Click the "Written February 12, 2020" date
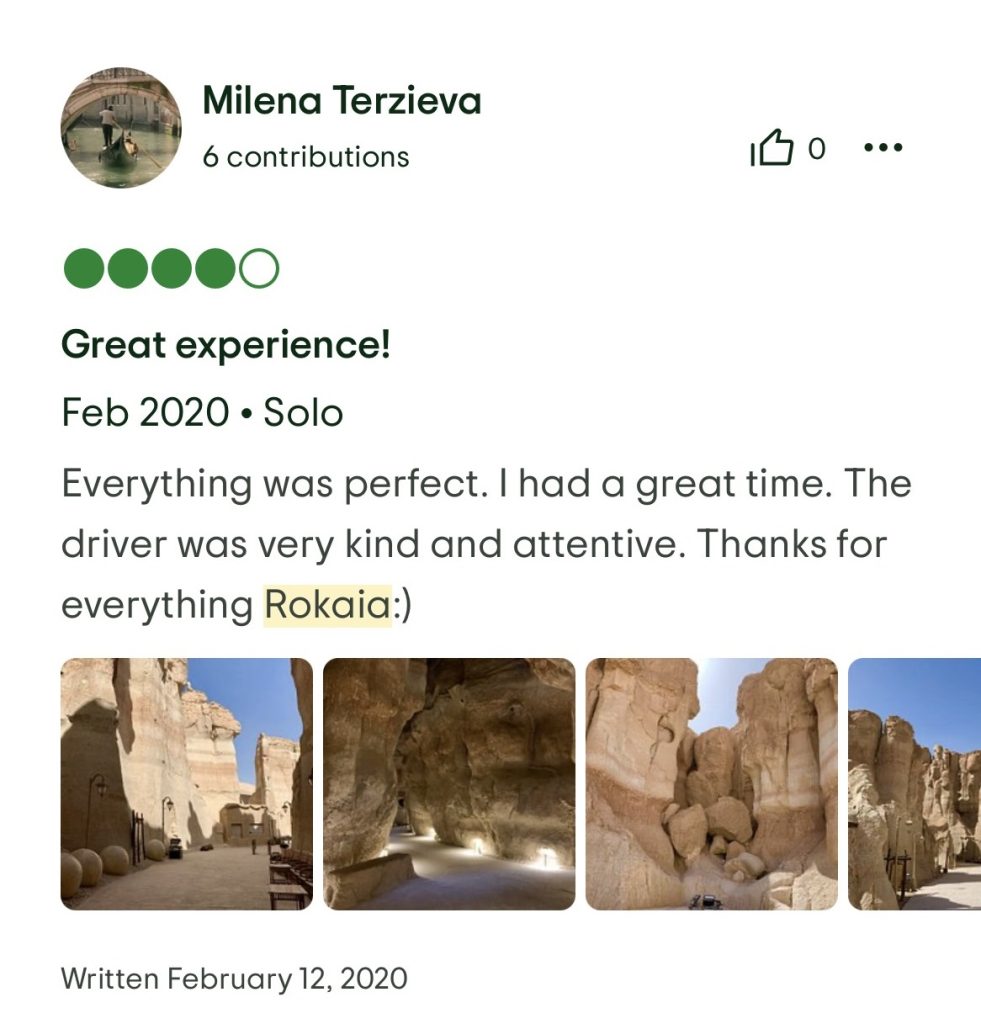981x1024 pixels. click(234, 977)
